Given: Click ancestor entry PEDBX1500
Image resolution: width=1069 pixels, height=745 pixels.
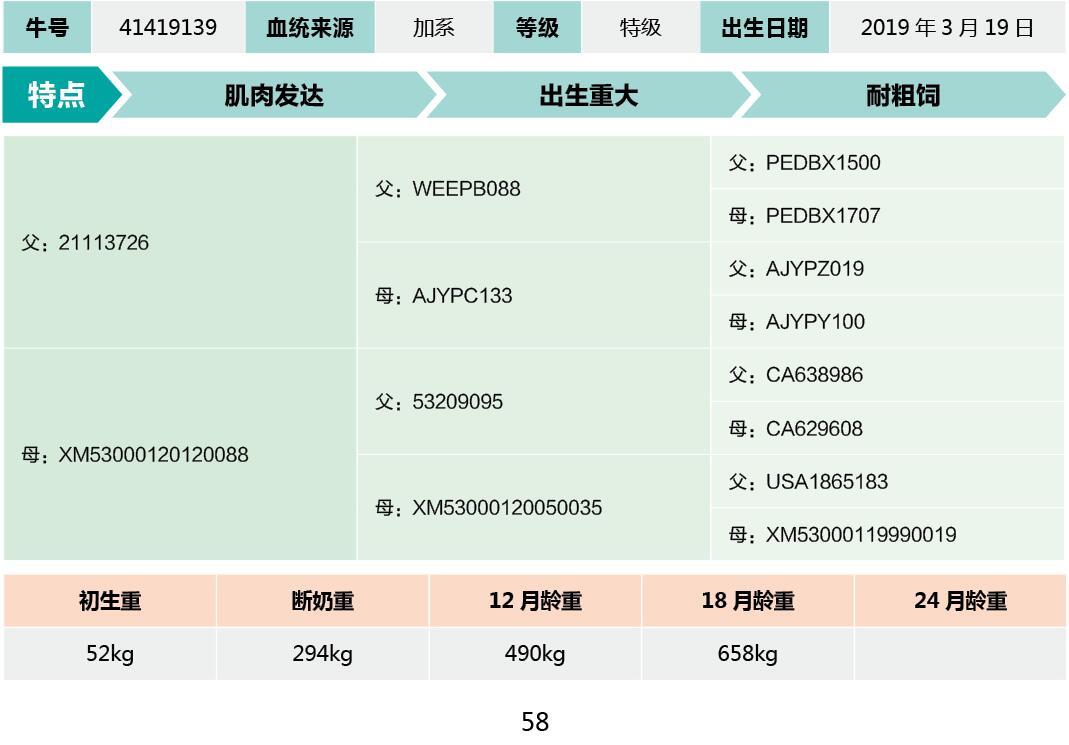Looking at the screenshot, I should 805,163.
